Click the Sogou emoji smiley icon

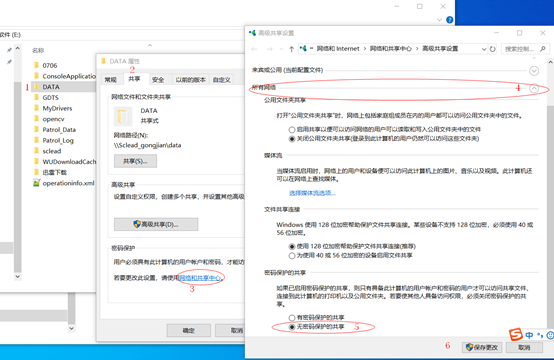(550, 335)
